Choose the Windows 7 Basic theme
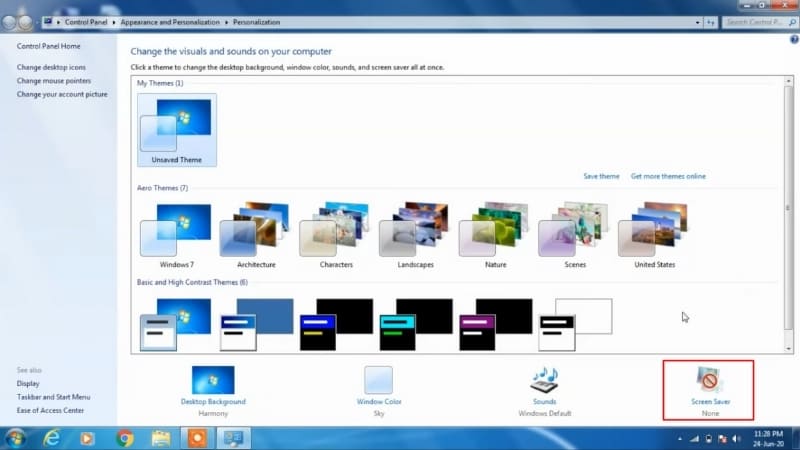800x450 pixels. (x=176, y=324)
